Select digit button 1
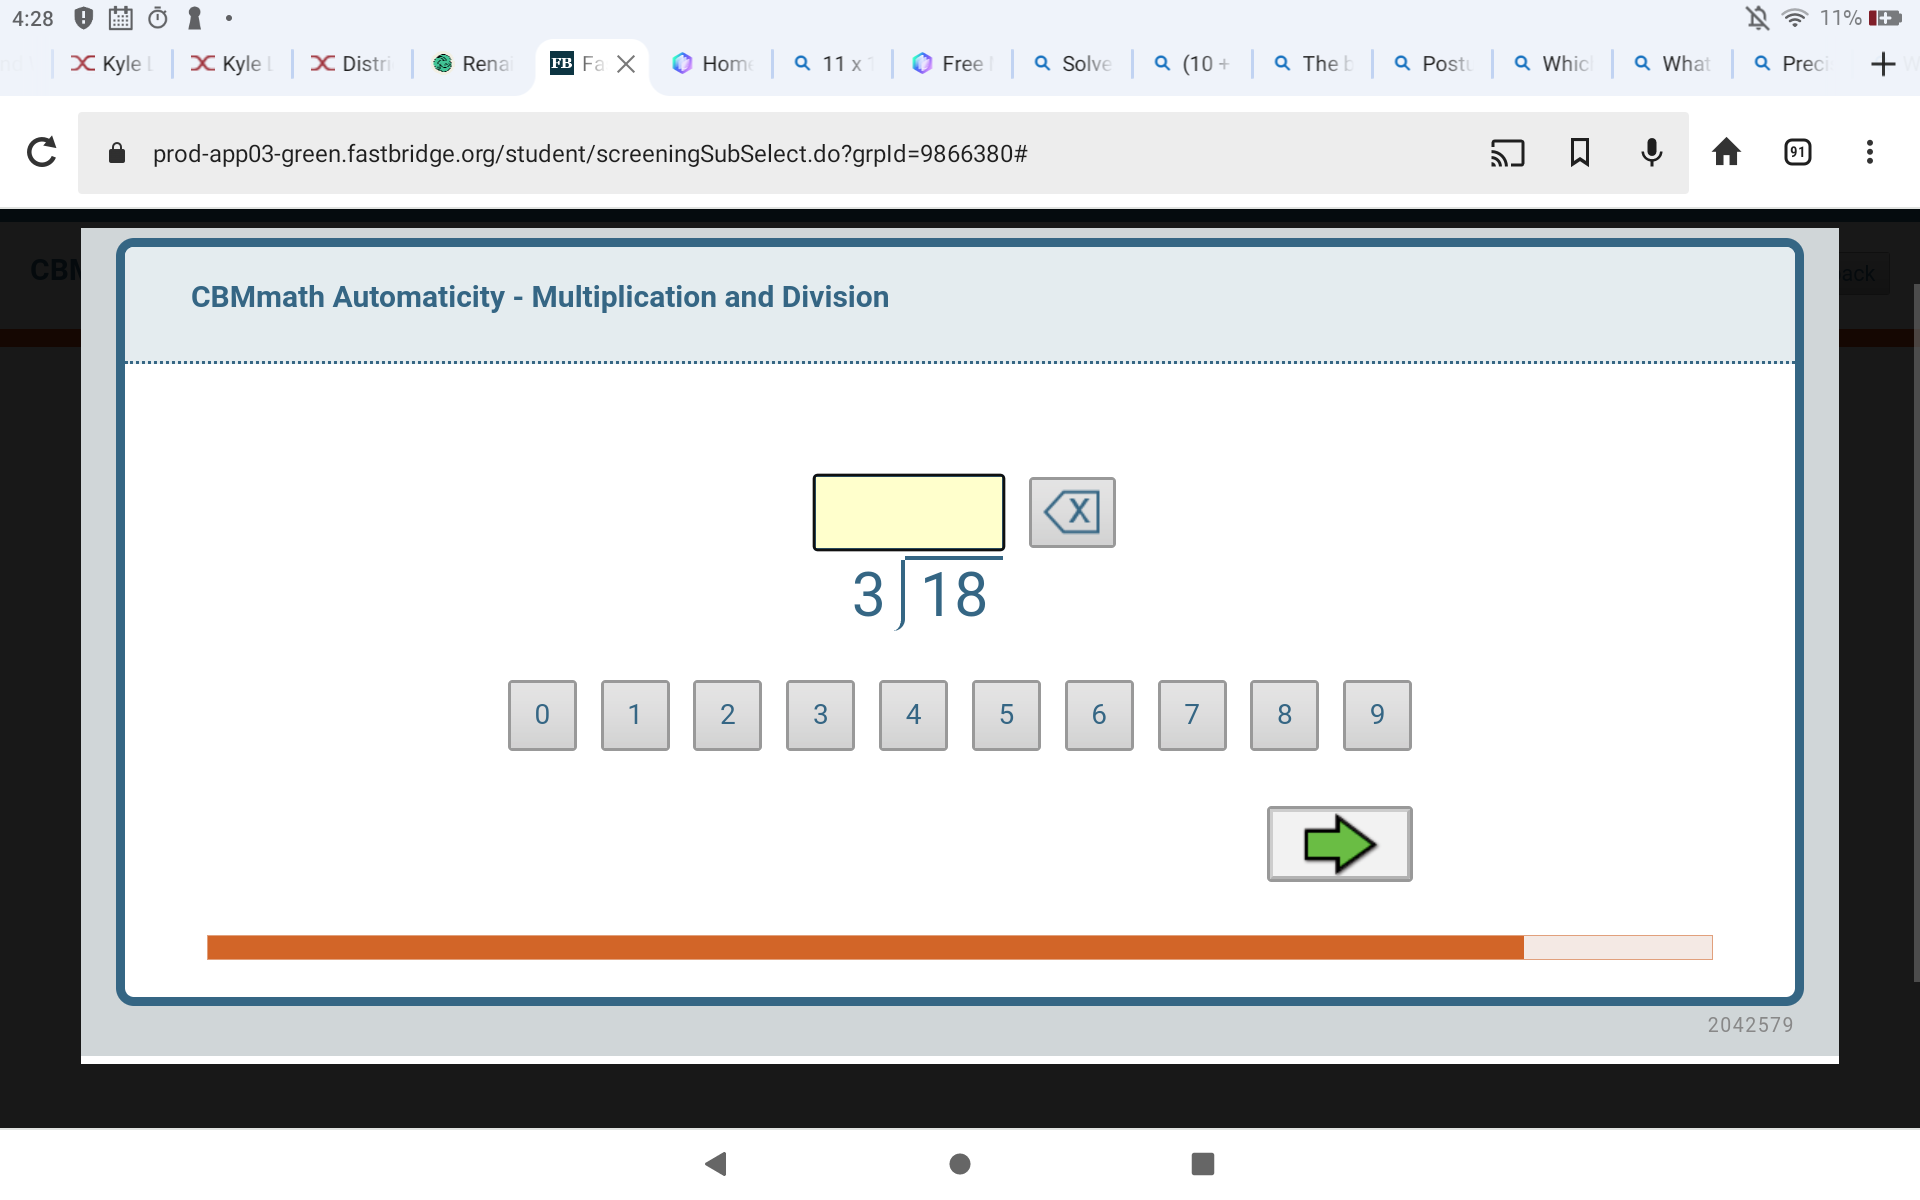This screenshot has height=1200, width=1920. pyautogui.click(x=636, y=715)
